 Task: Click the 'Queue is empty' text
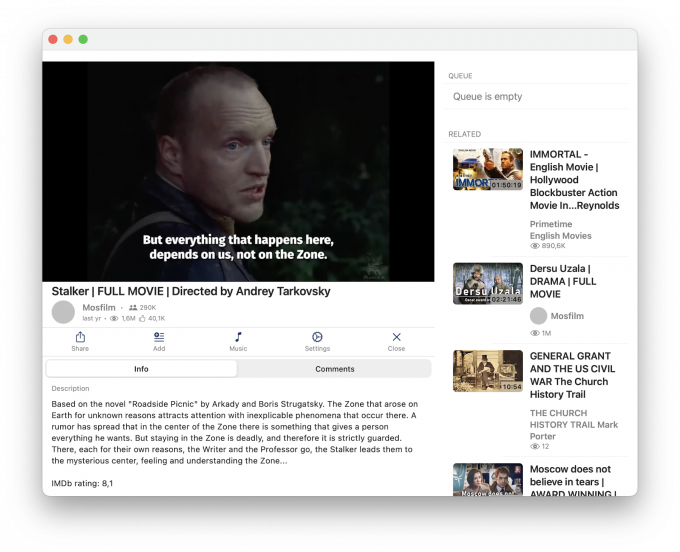487,96
